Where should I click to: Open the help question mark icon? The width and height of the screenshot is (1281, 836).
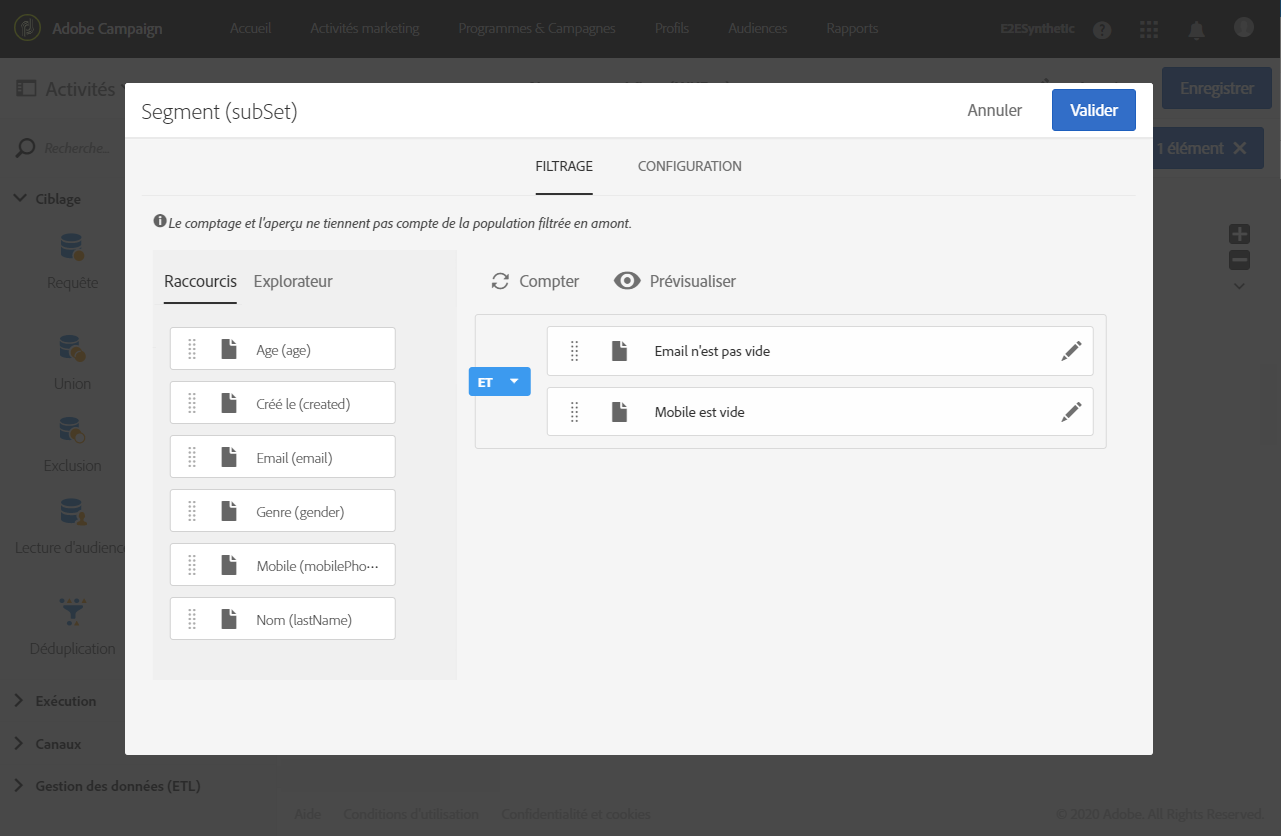(x=1102, y=29)
